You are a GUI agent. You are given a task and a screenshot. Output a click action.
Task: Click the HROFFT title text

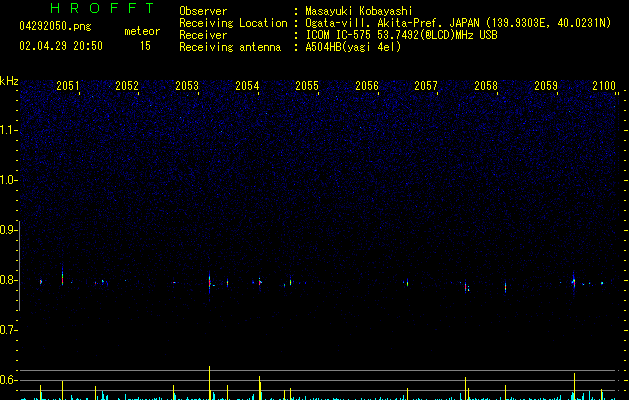pyautogui.click(x=102, y=8)
